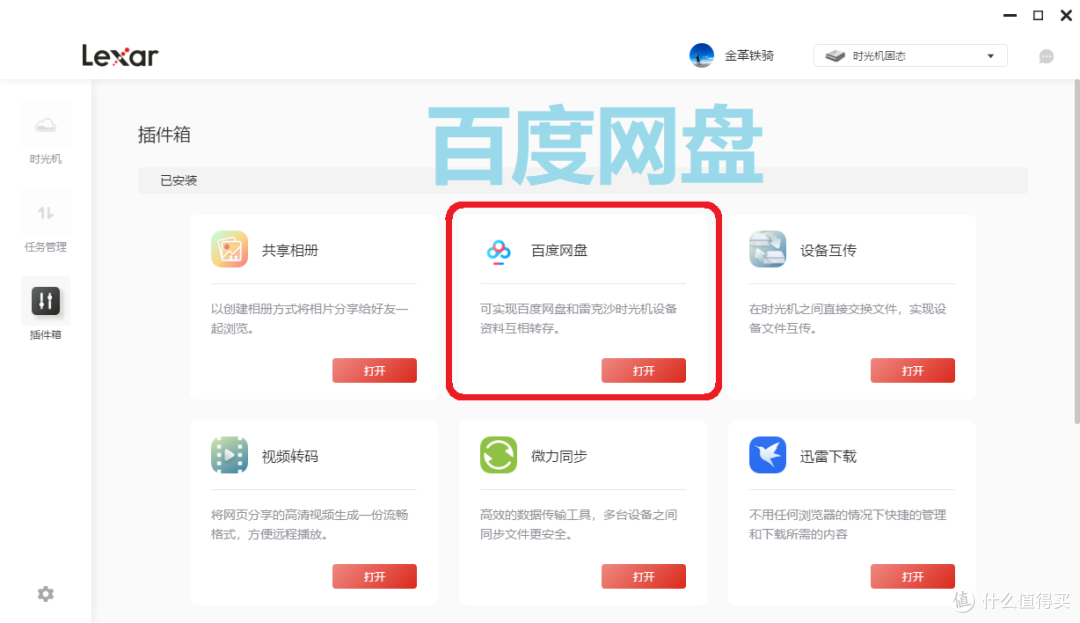Click the 共享相册 title text

[290, 251]
